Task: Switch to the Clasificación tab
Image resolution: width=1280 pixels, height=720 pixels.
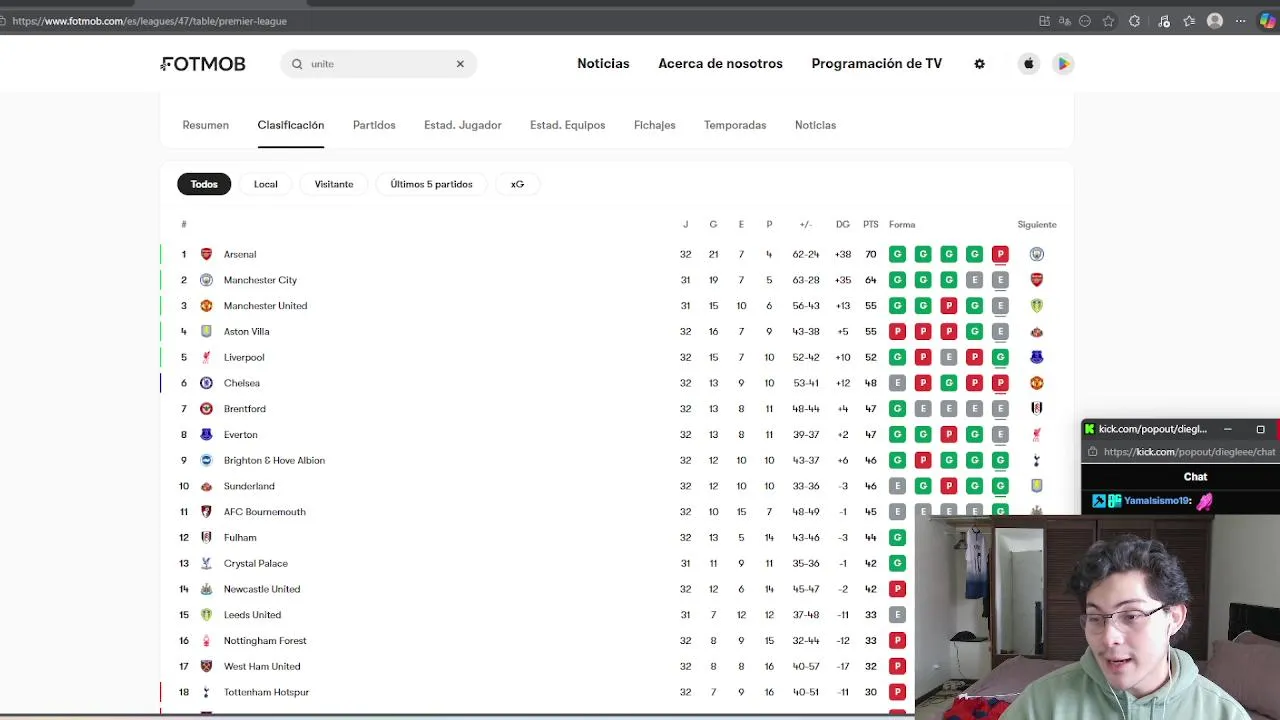Action: pyautogui.click(x=290, y=125)
